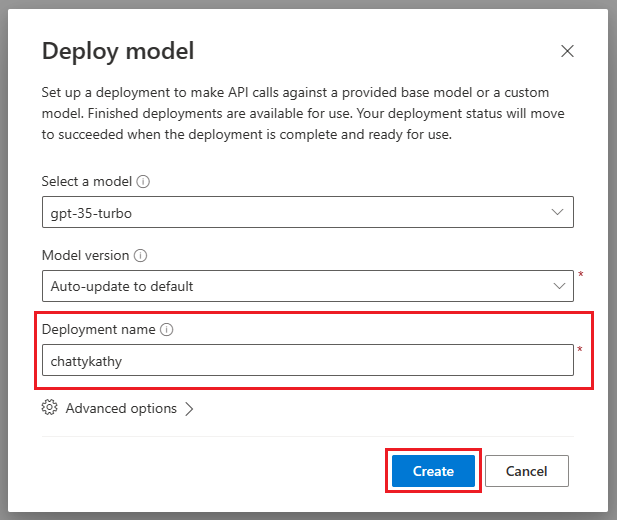
Task: Open the gpt-35-turbo model combo box
Action: tap(308, 212)
